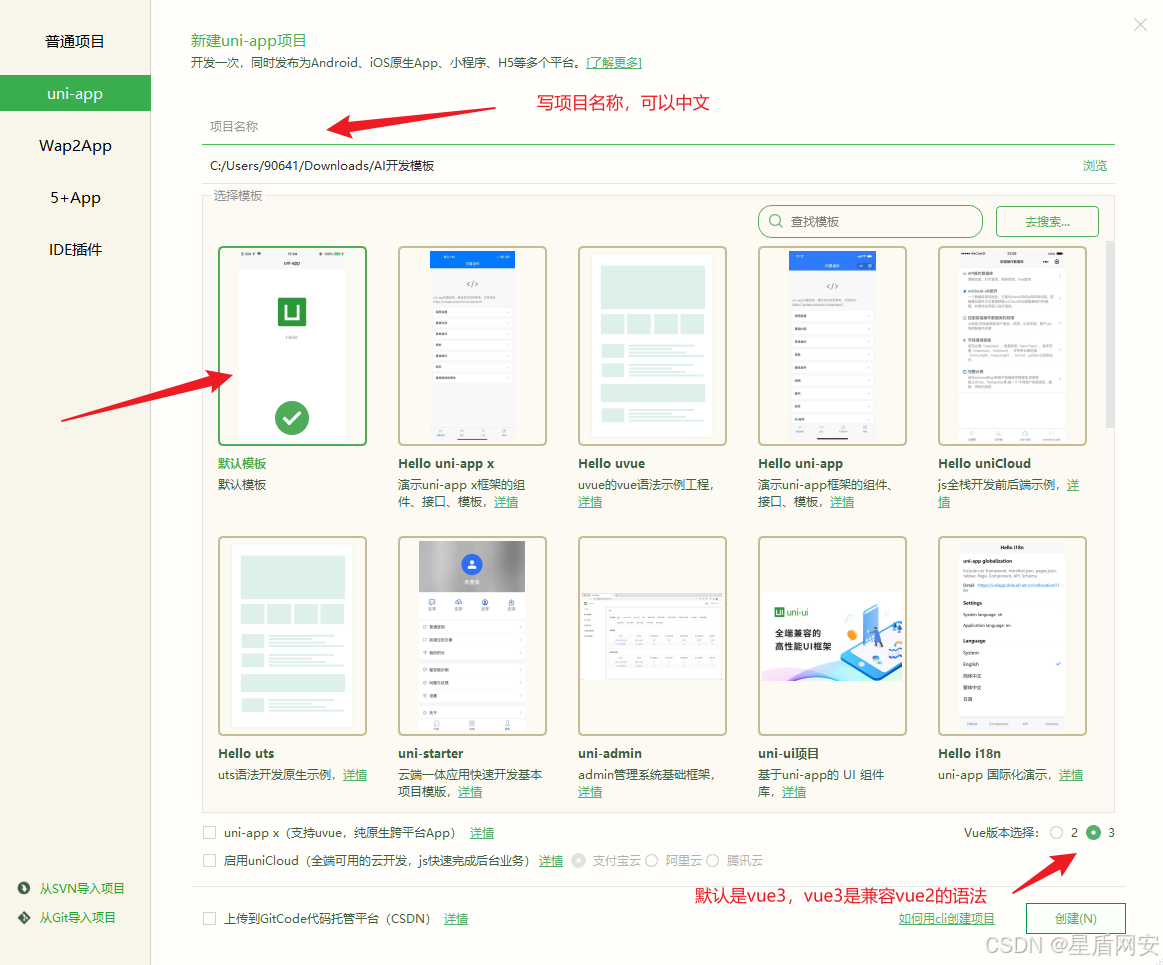The height and width of the screenshot is (965, 1163).
Task: Select the uni-starter template thumbnail
Action: 472,636
